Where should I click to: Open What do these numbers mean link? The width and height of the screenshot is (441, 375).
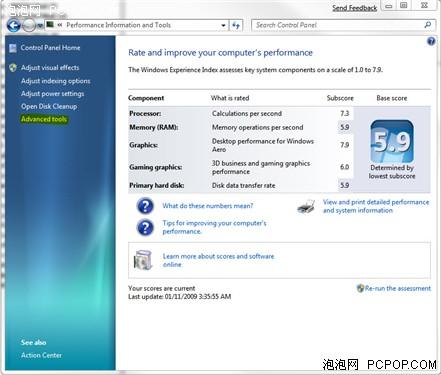point(208,206)
